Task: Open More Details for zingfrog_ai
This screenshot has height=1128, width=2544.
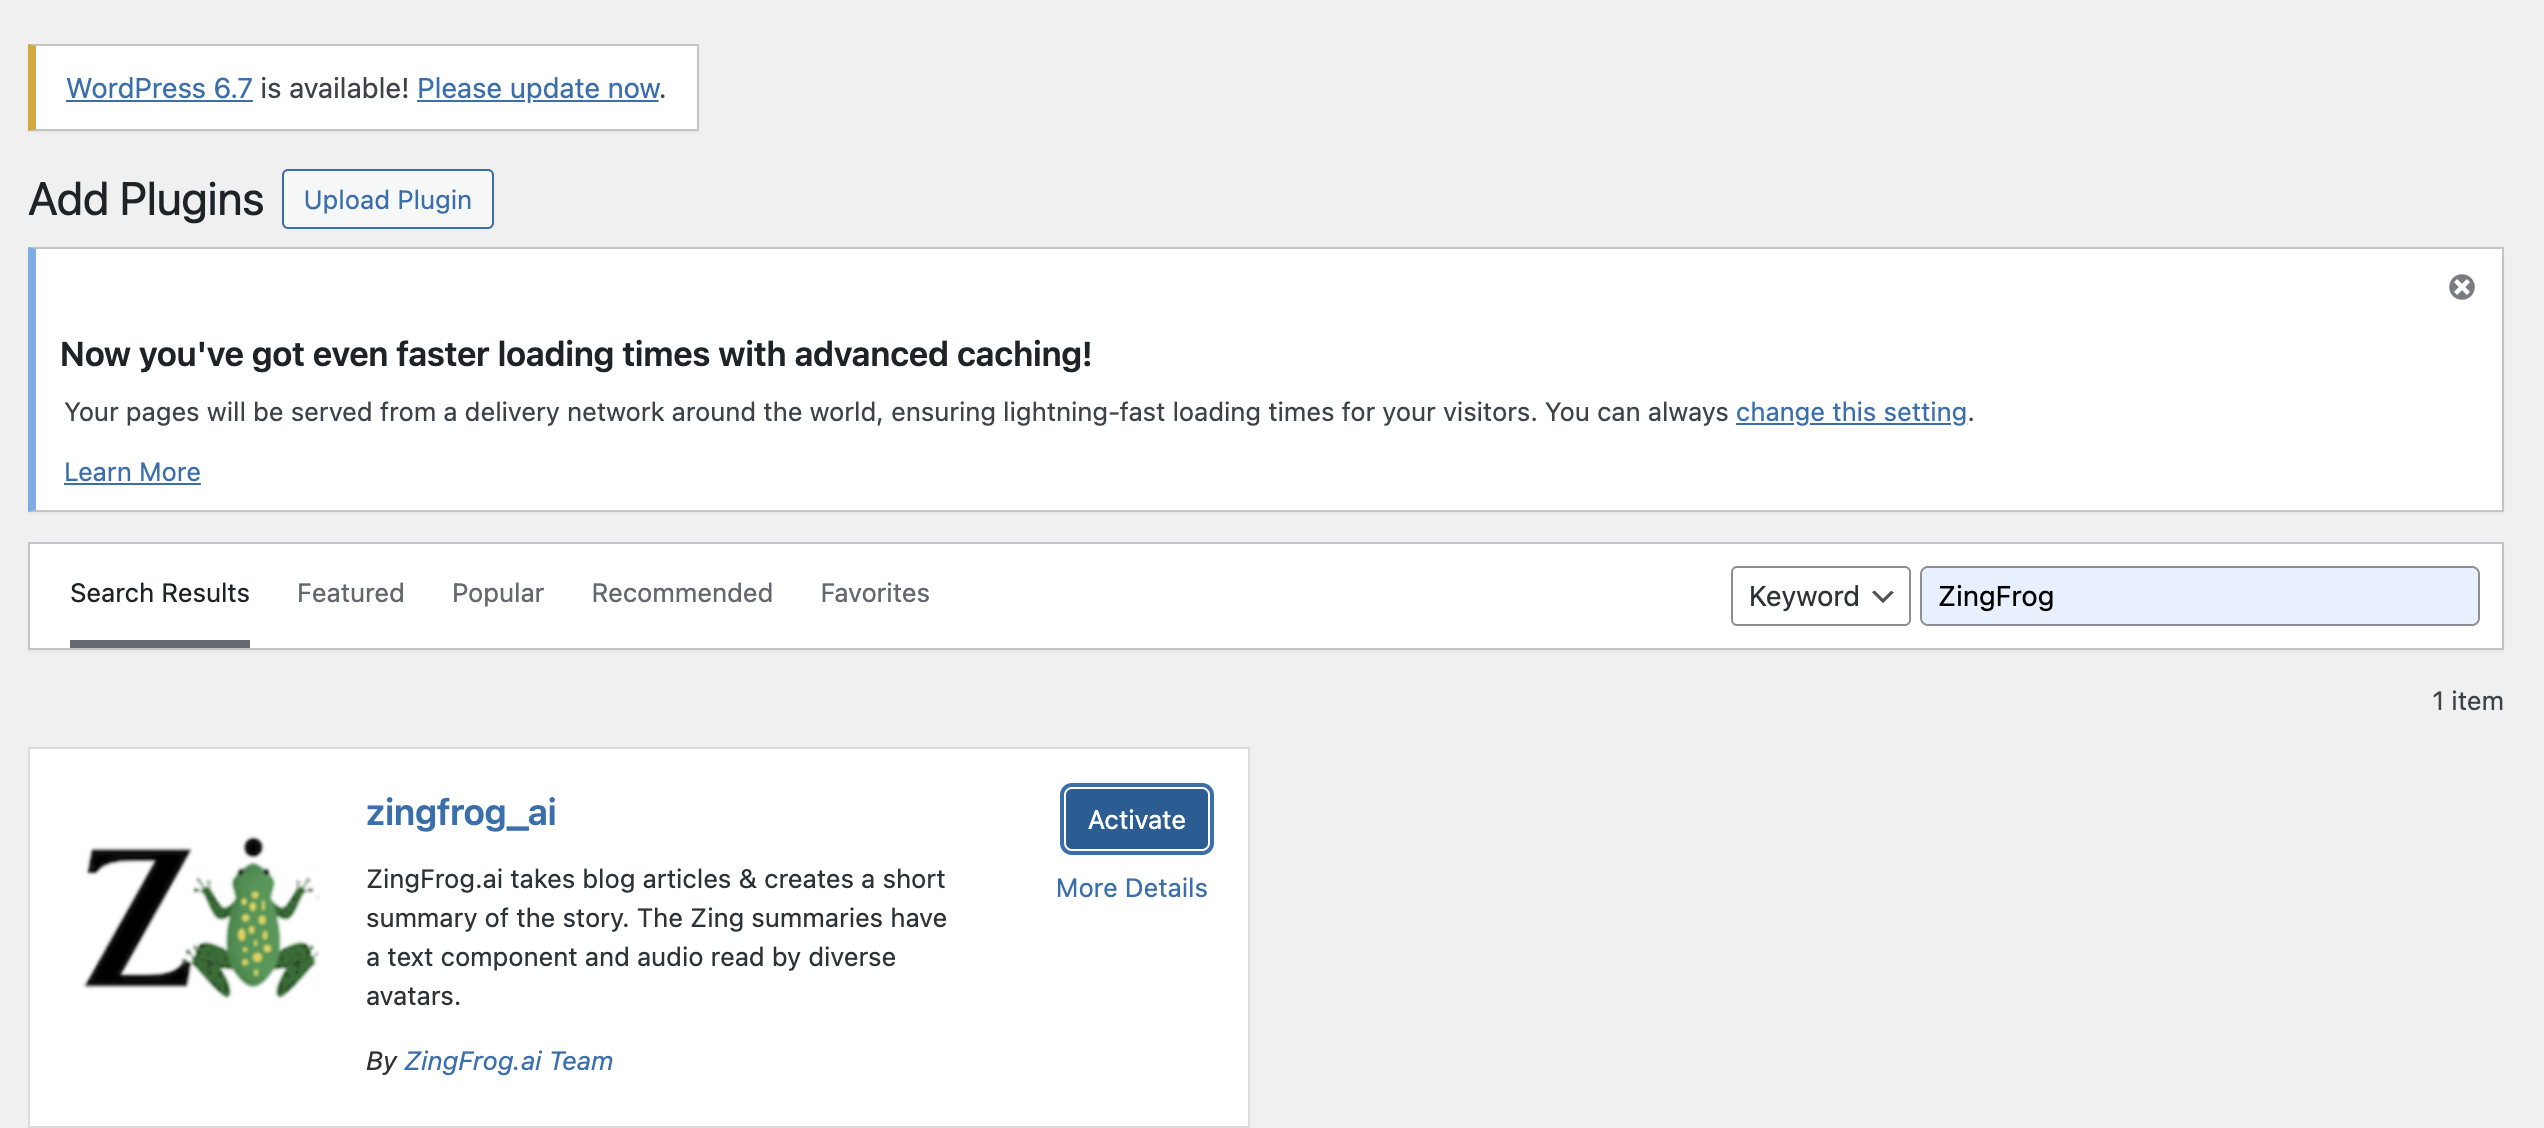Action: click(x=1132, y=888)
